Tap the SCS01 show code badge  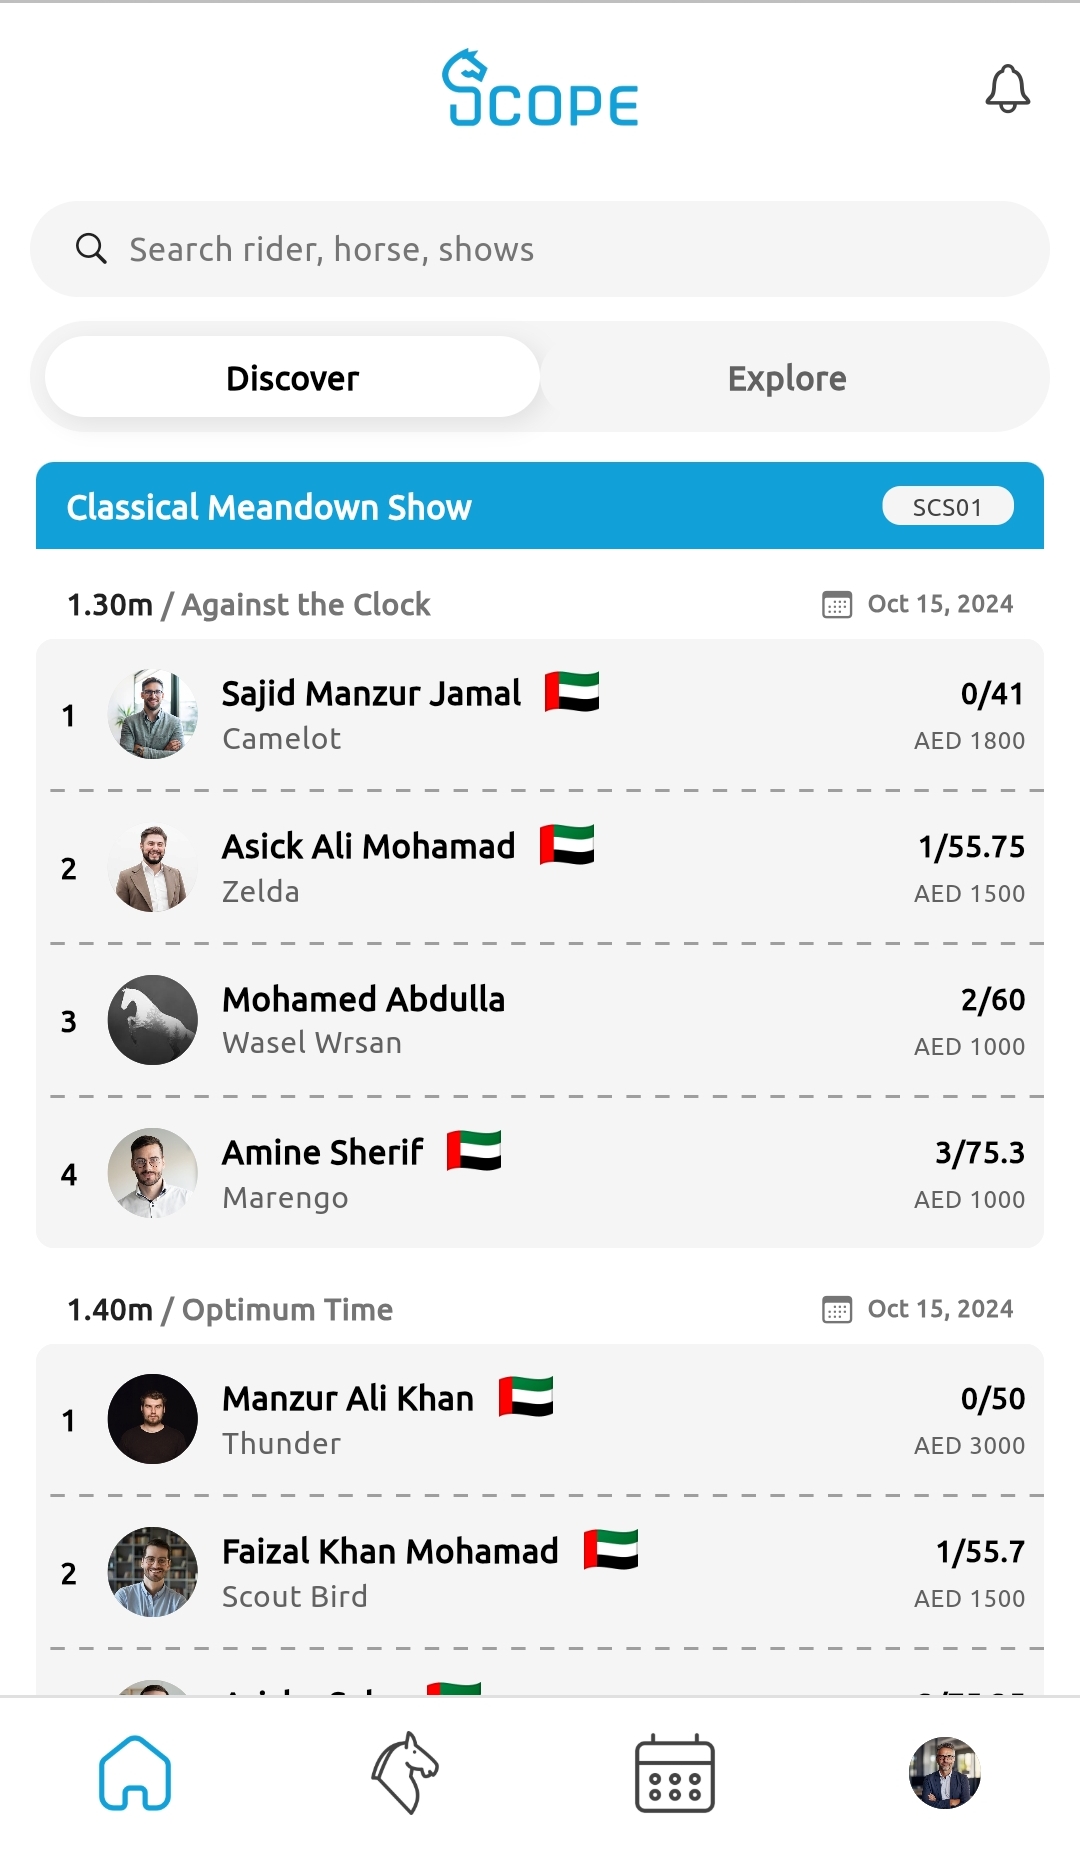(x=947, y=507)
